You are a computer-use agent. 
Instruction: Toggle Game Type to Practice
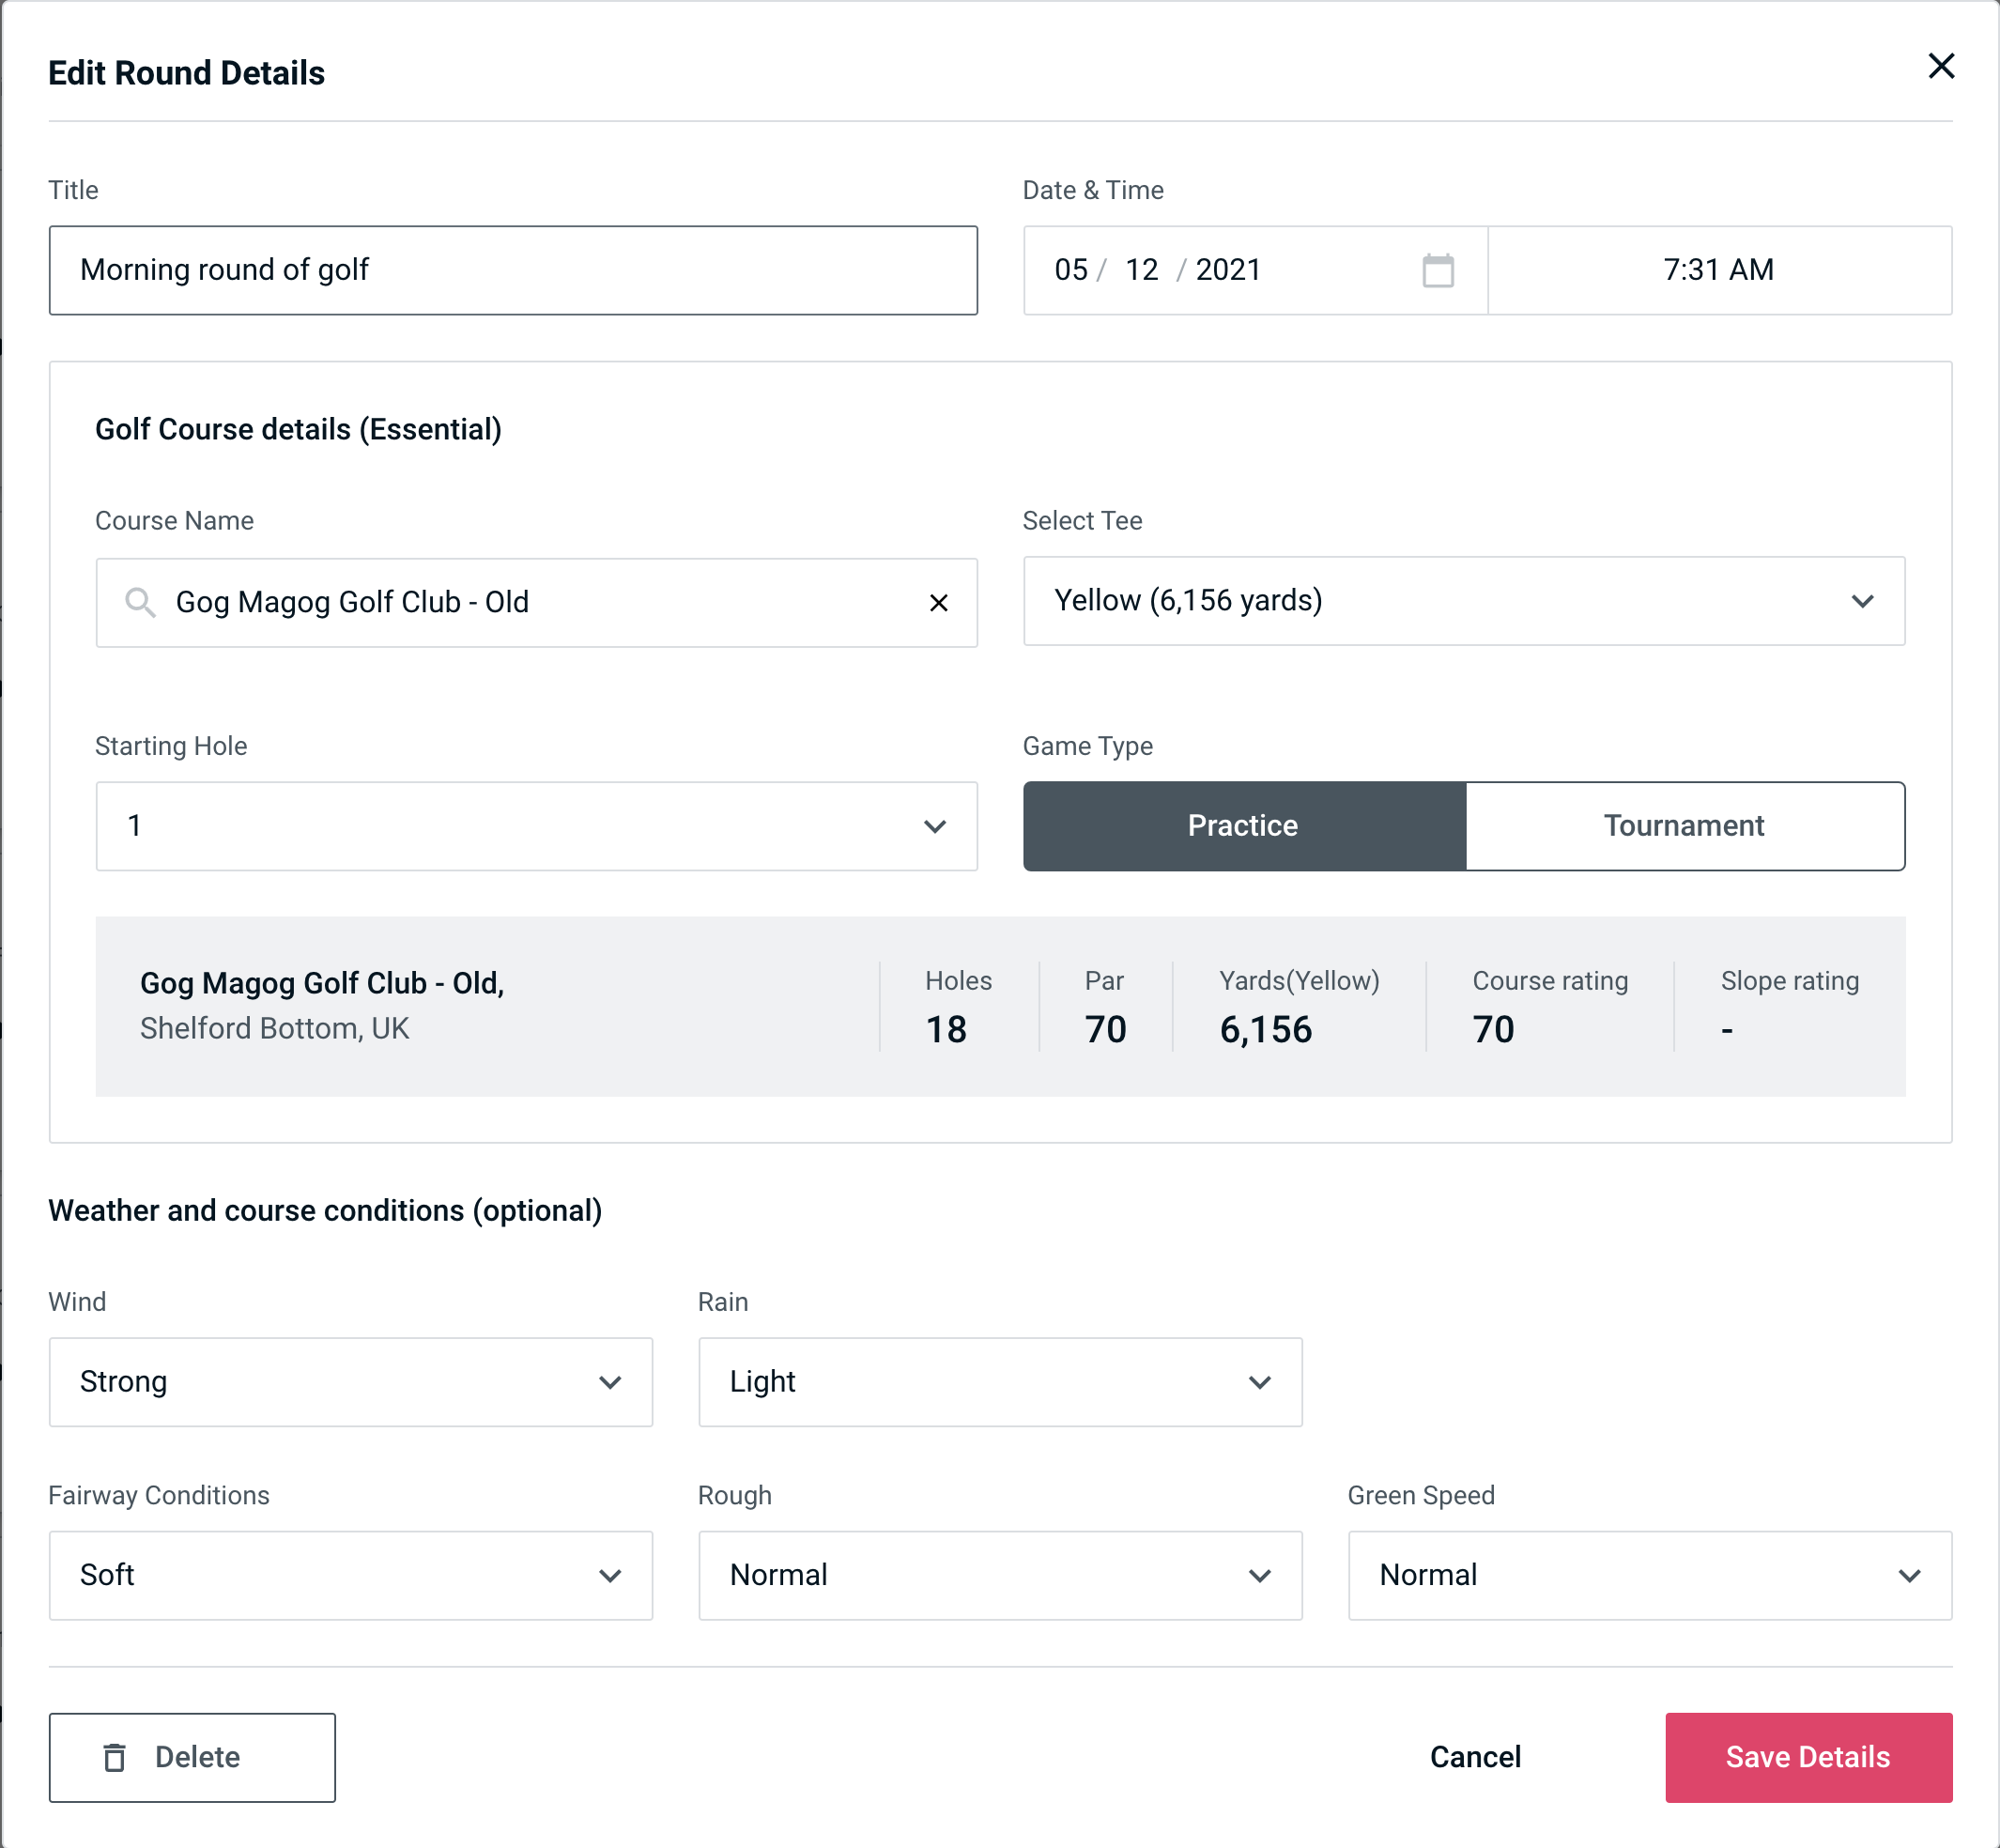point(1242,825)
